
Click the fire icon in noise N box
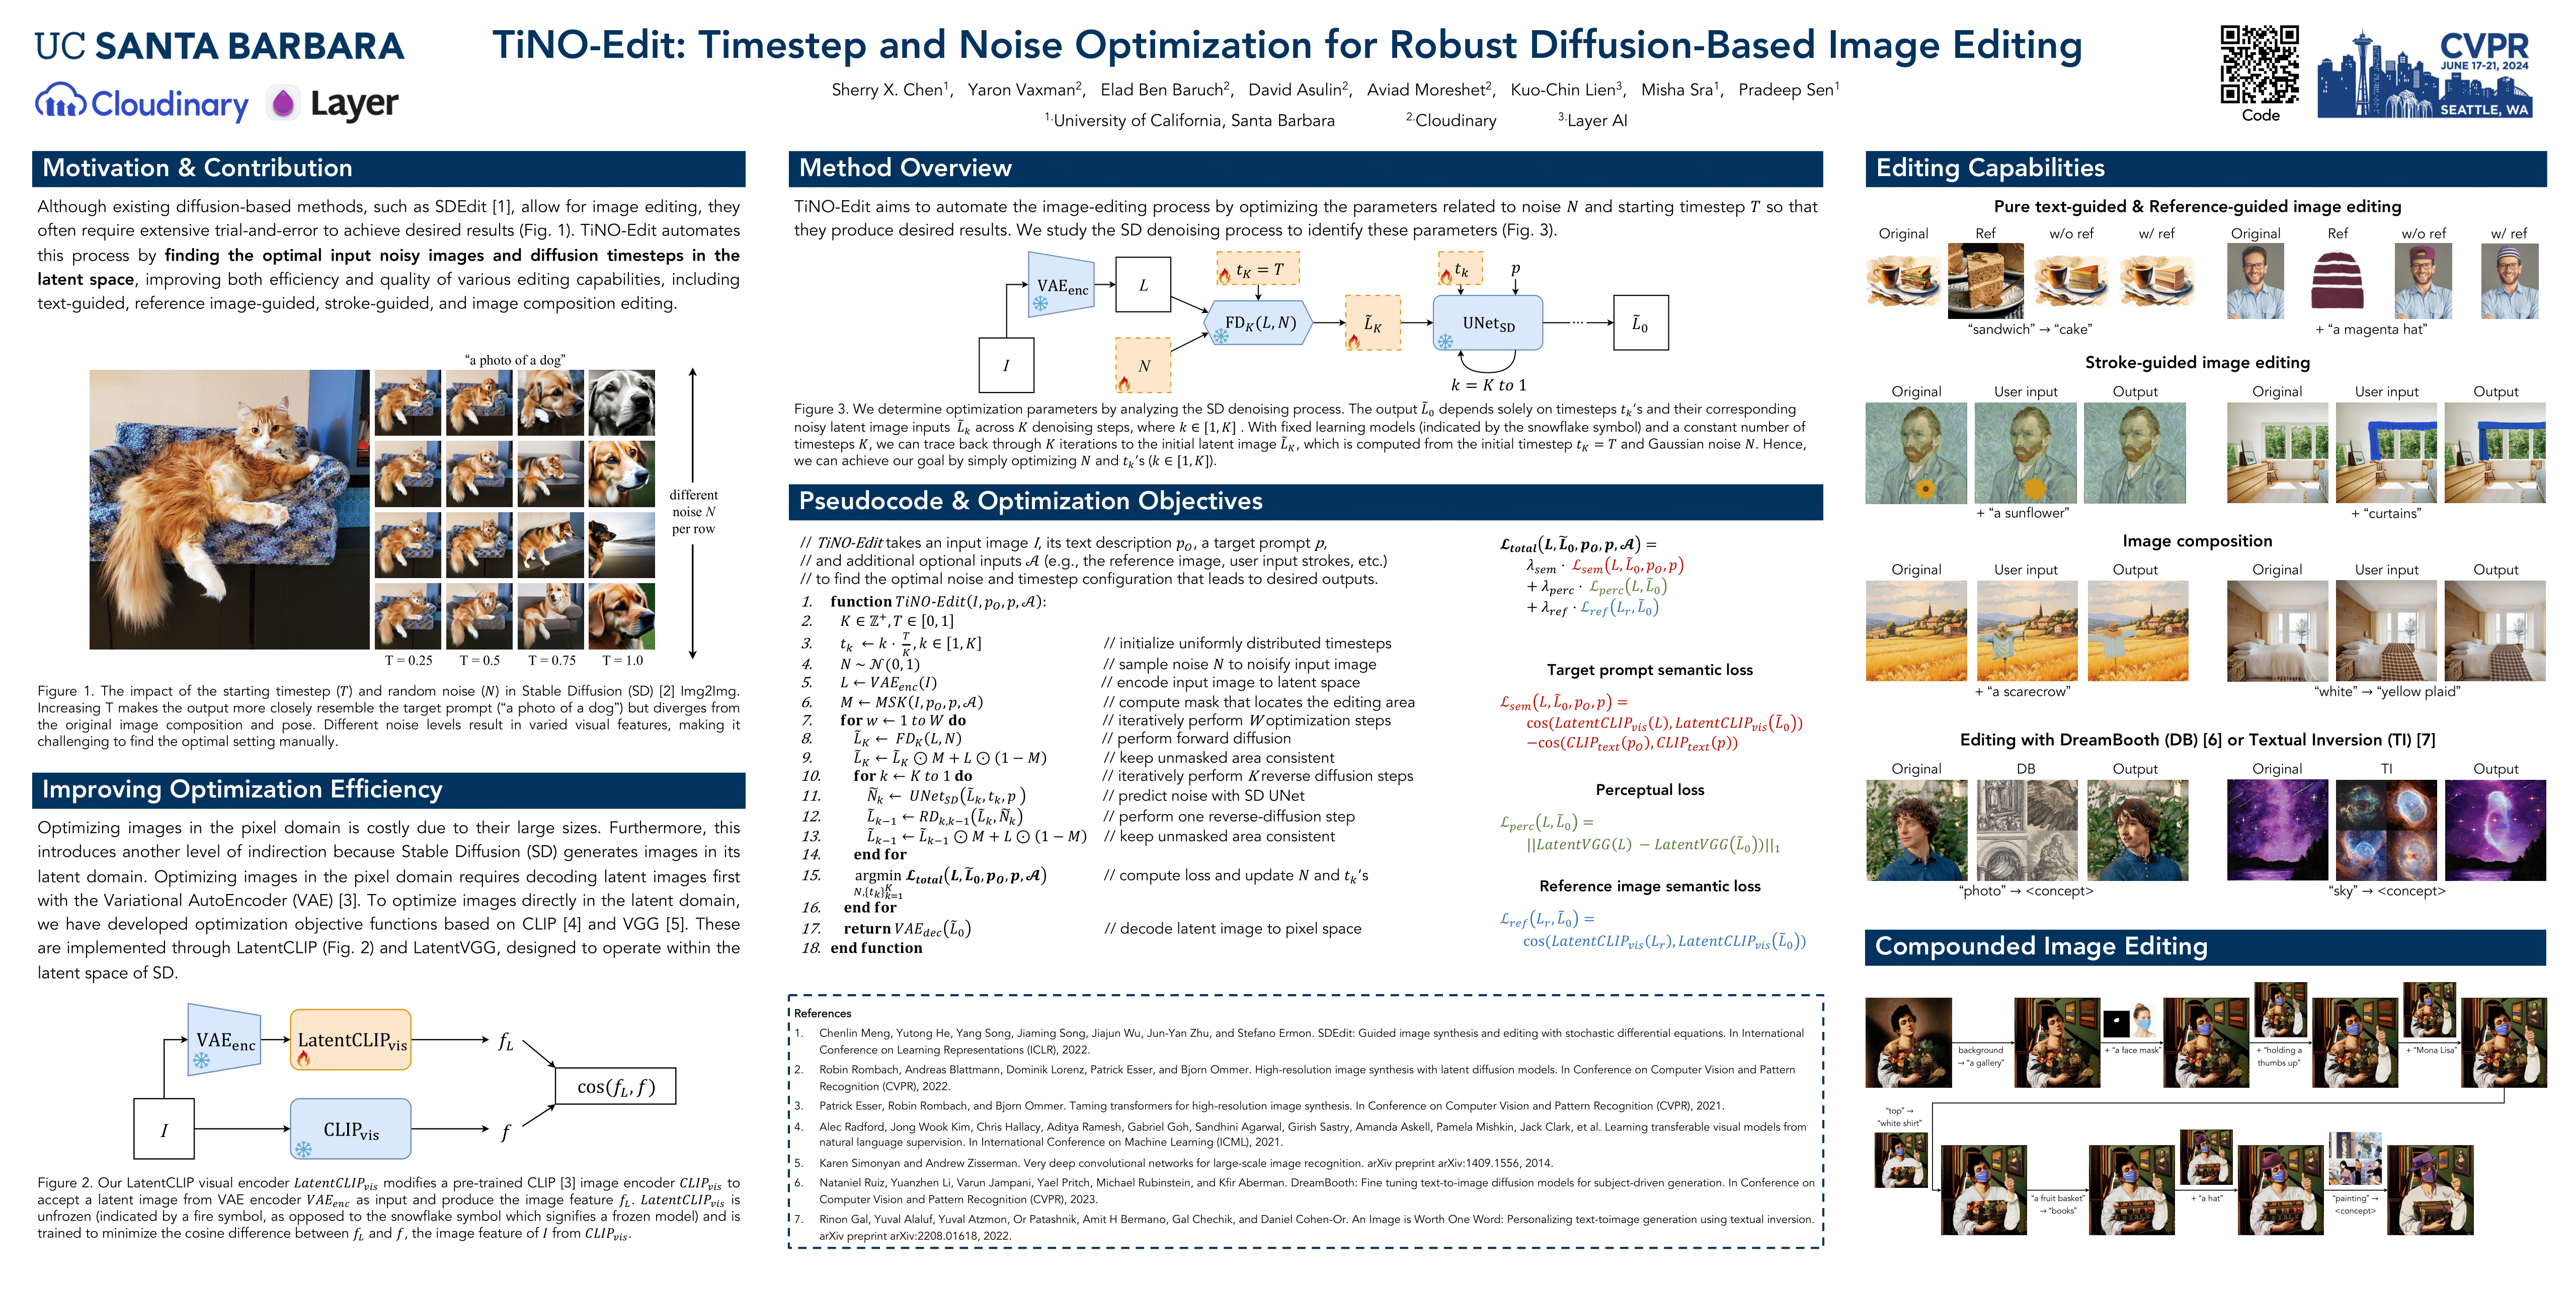click(x=1124, y=382)
